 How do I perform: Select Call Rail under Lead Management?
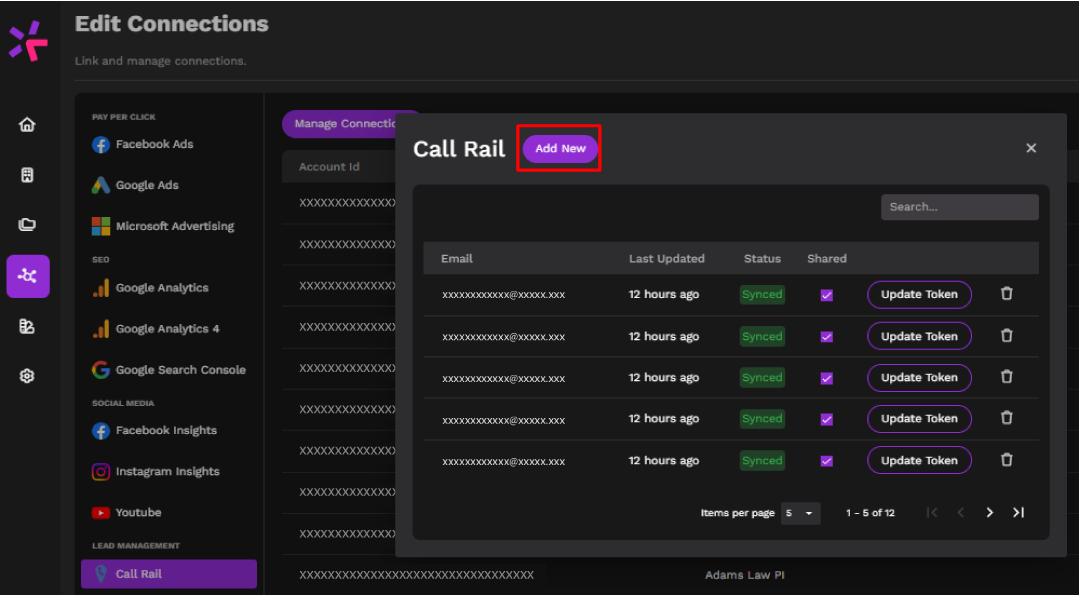(169, 574)
